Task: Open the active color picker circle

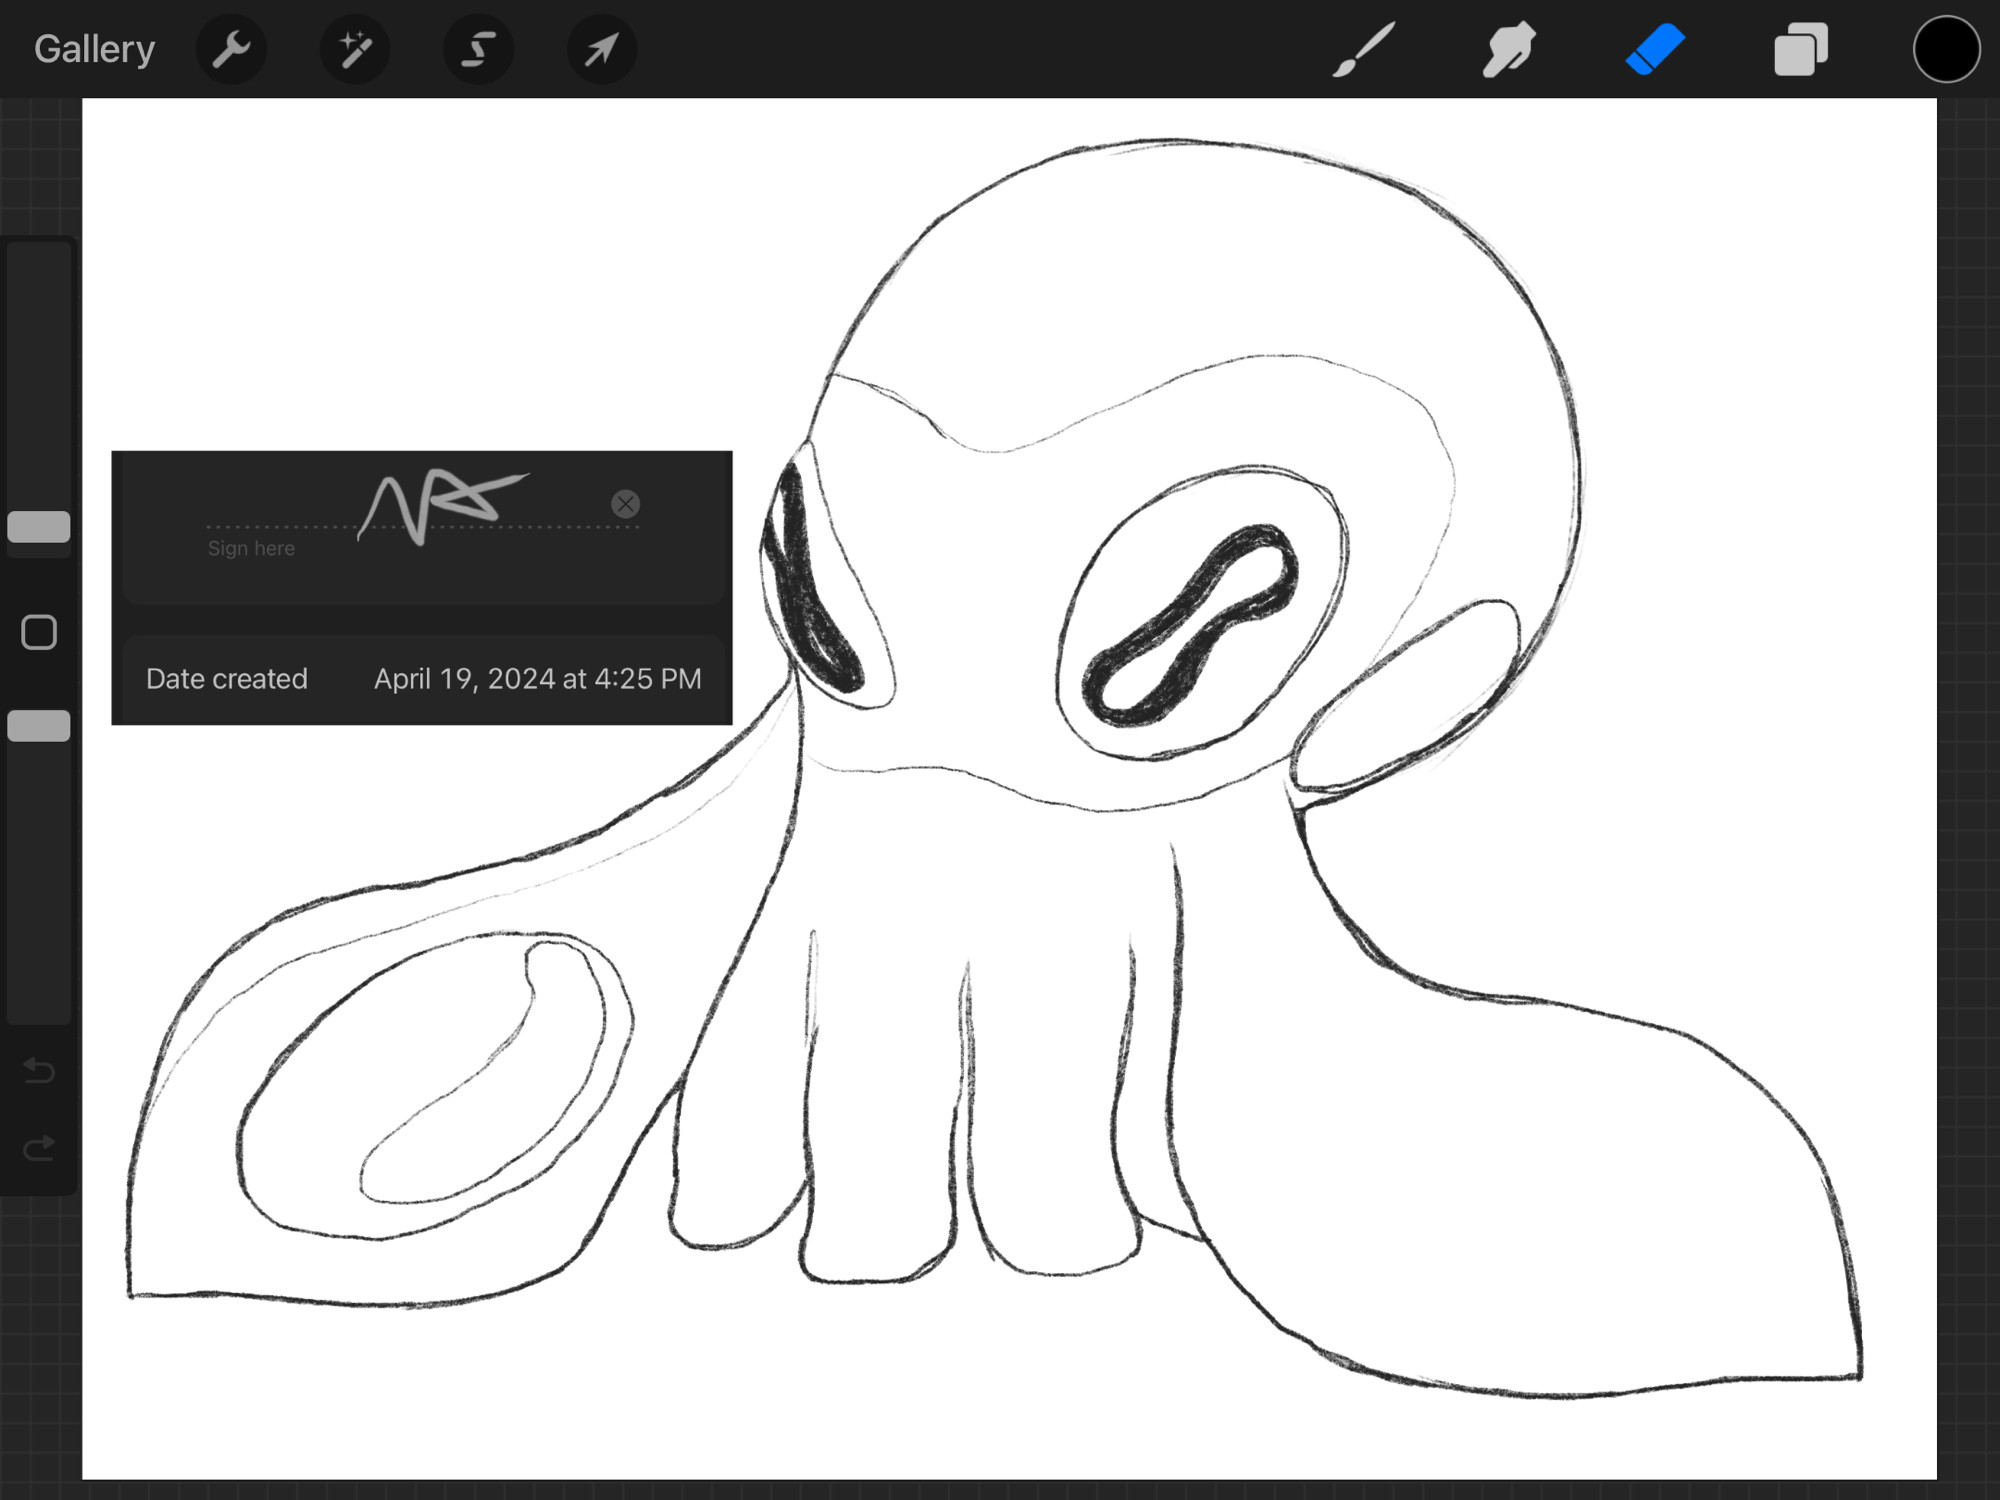Action: click(x=1946, y=49)
